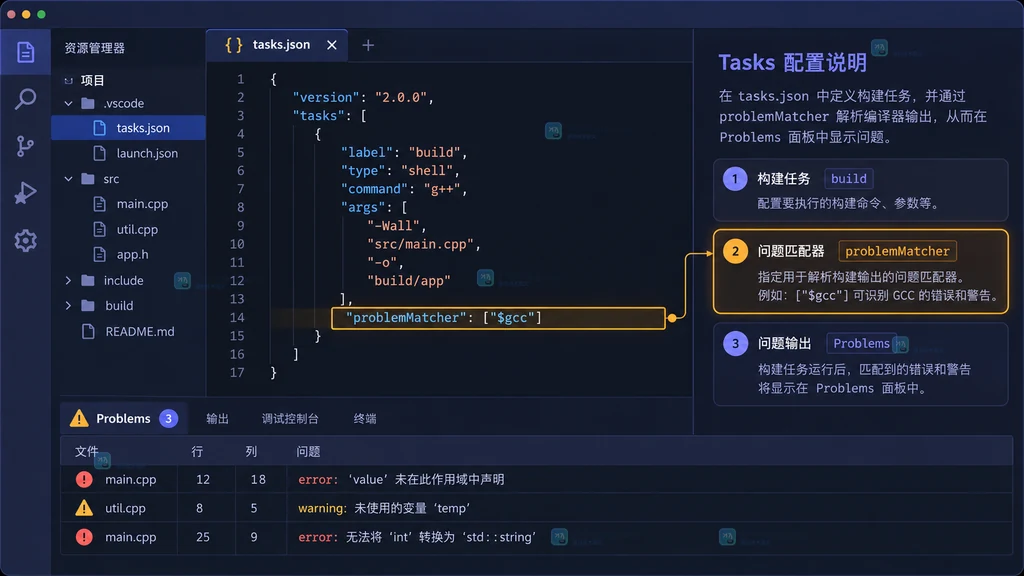Open tasks.json in the explorer tree
The width and height of the screenshot is (1024, 576).
(129, 127)
